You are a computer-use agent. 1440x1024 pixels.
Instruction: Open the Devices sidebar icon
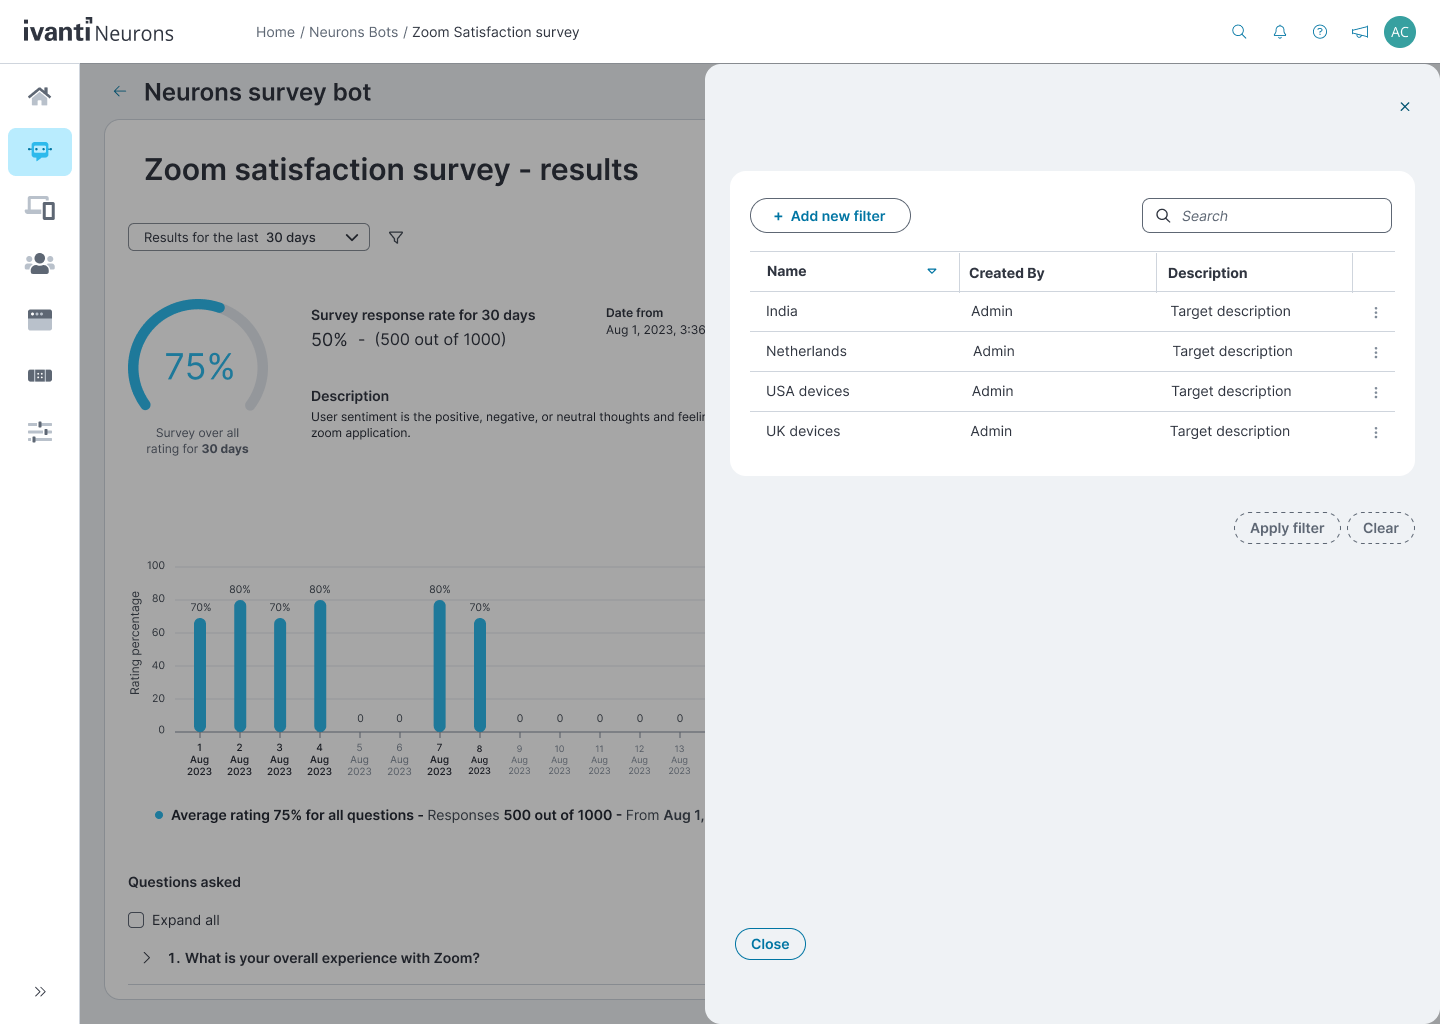point(40,208)
